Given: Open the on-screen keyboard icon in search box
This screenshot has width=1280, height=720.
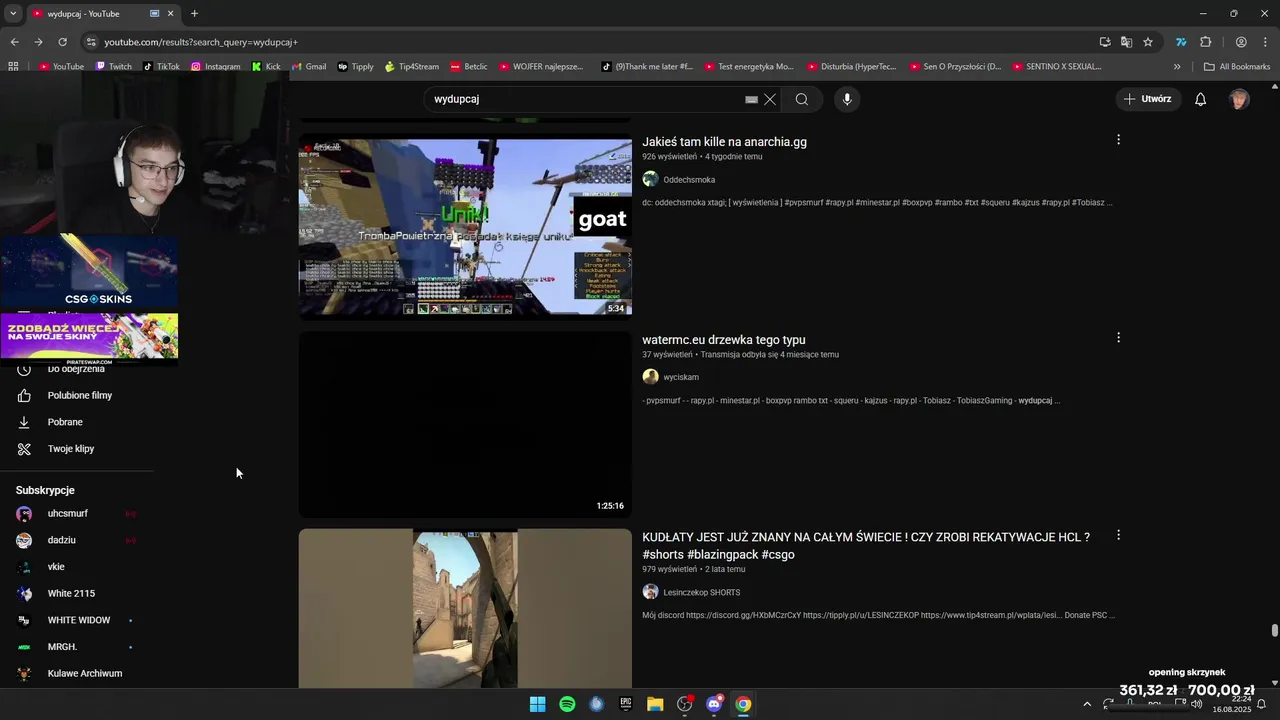Looking at the screenshot, I should pos(751,100).
